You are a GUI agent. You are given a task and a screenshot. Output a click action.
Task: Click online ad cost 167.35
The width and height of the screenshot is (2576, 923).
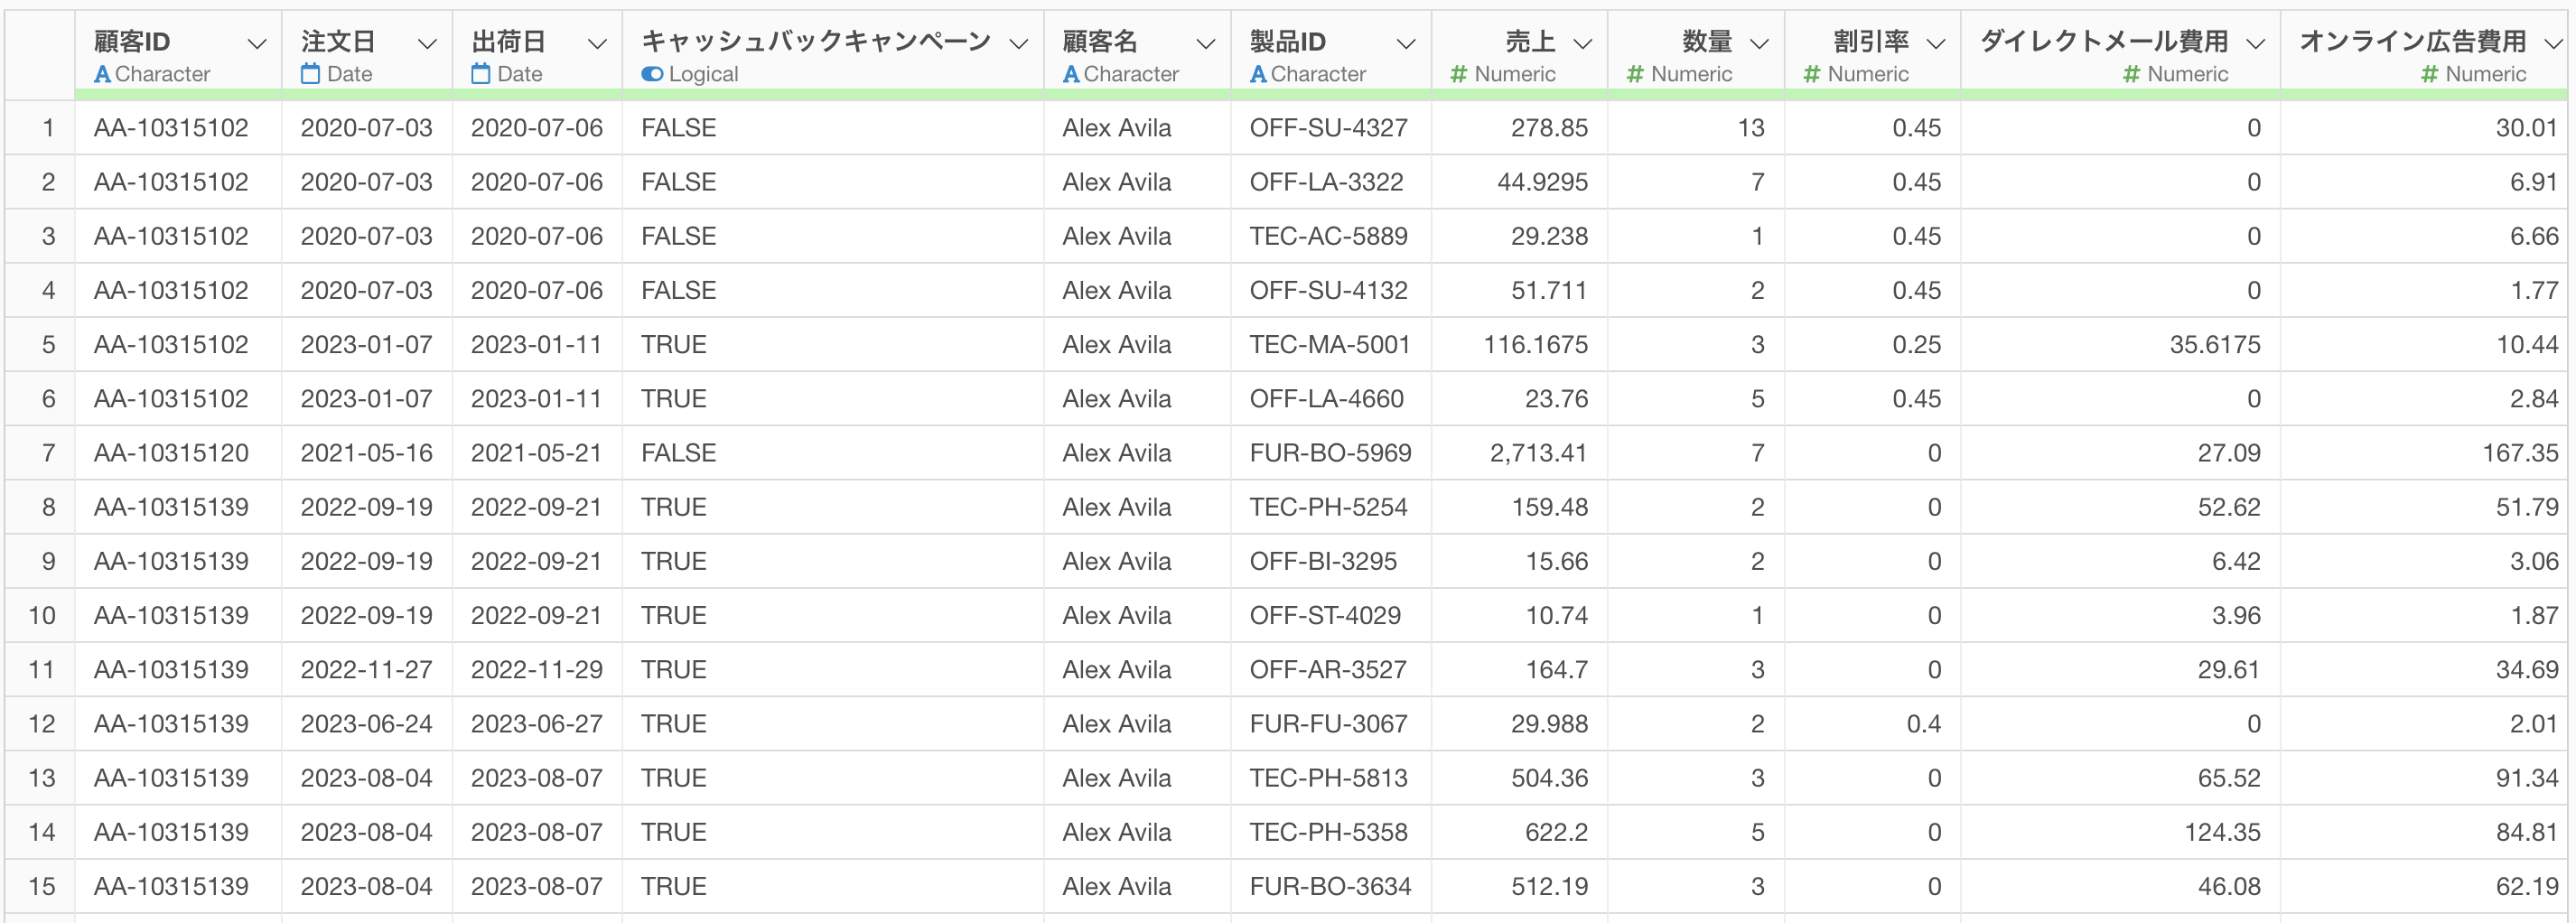point(2520,453)
